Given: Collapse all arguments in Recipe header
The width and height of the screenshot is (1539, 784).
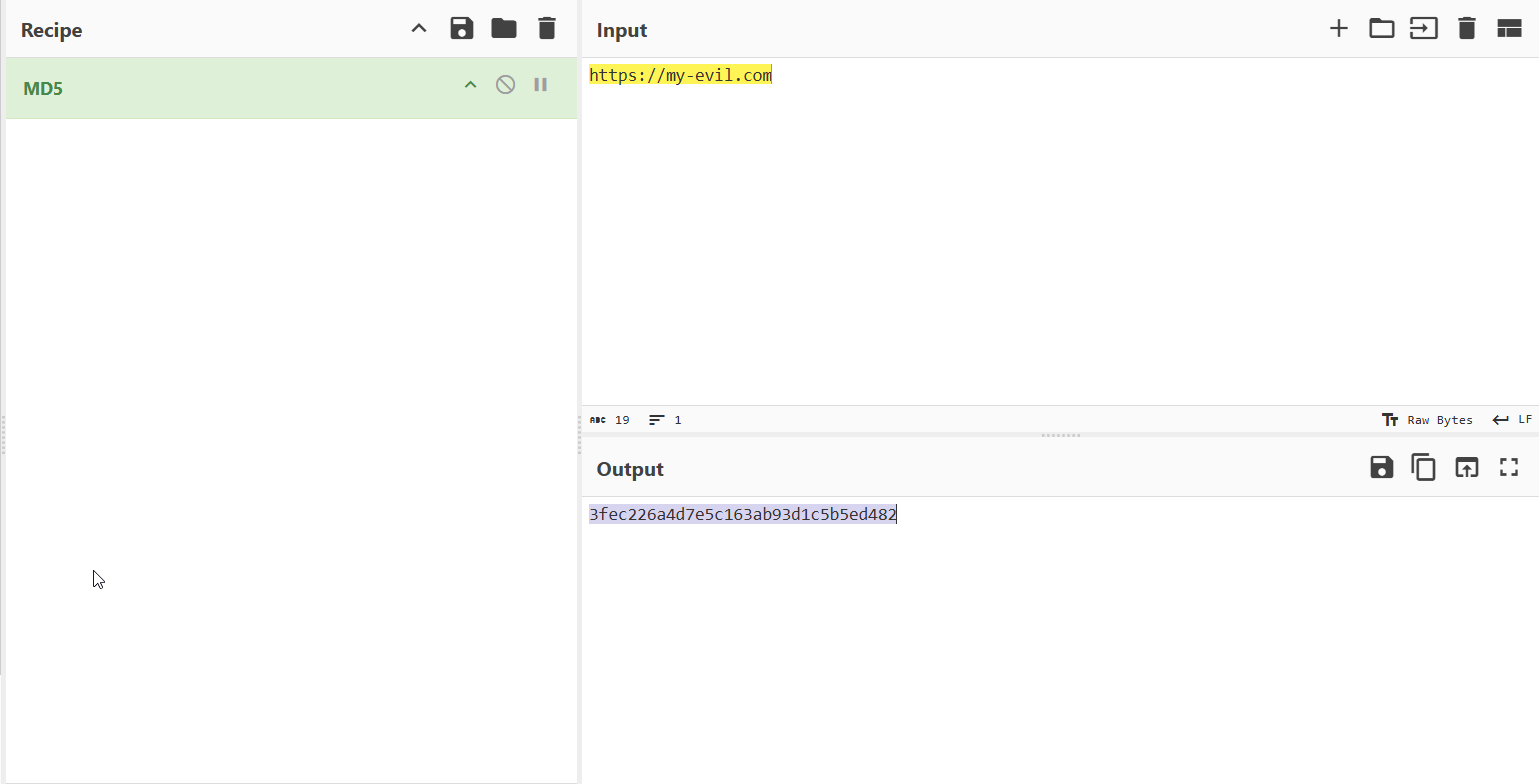Looking at the screenshot, I should point(419,29).
